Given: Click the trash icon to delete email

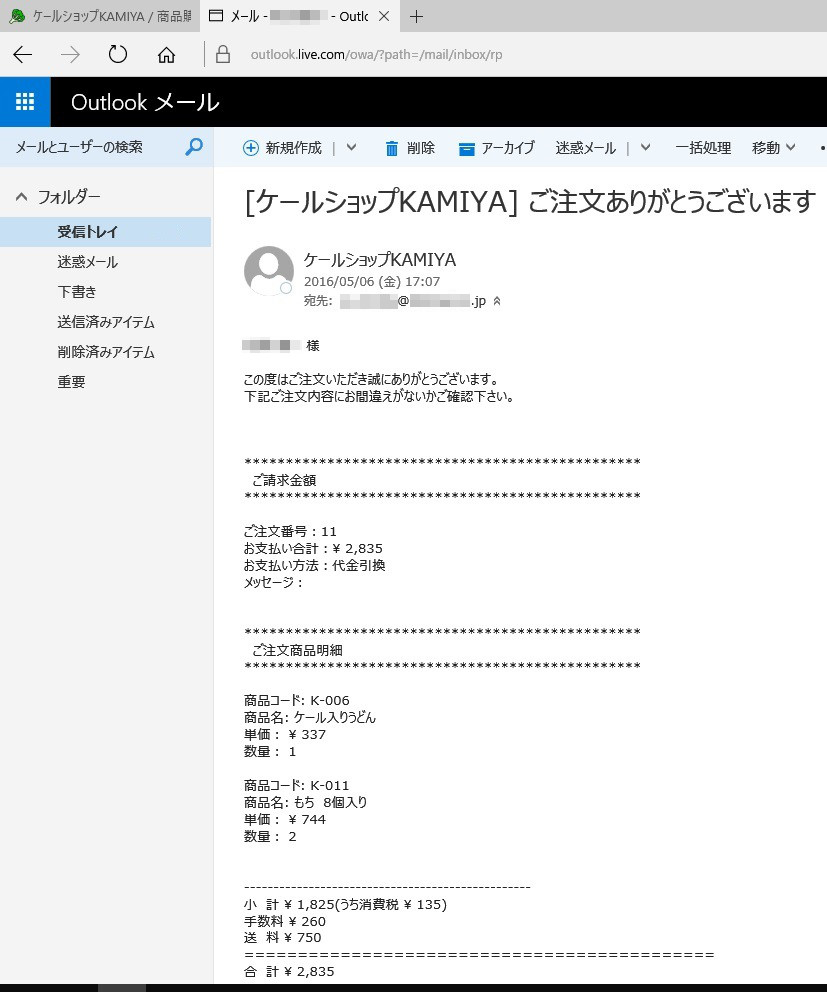Looking at the screenshot, I should pyautogui.click(x=392, y=148).
